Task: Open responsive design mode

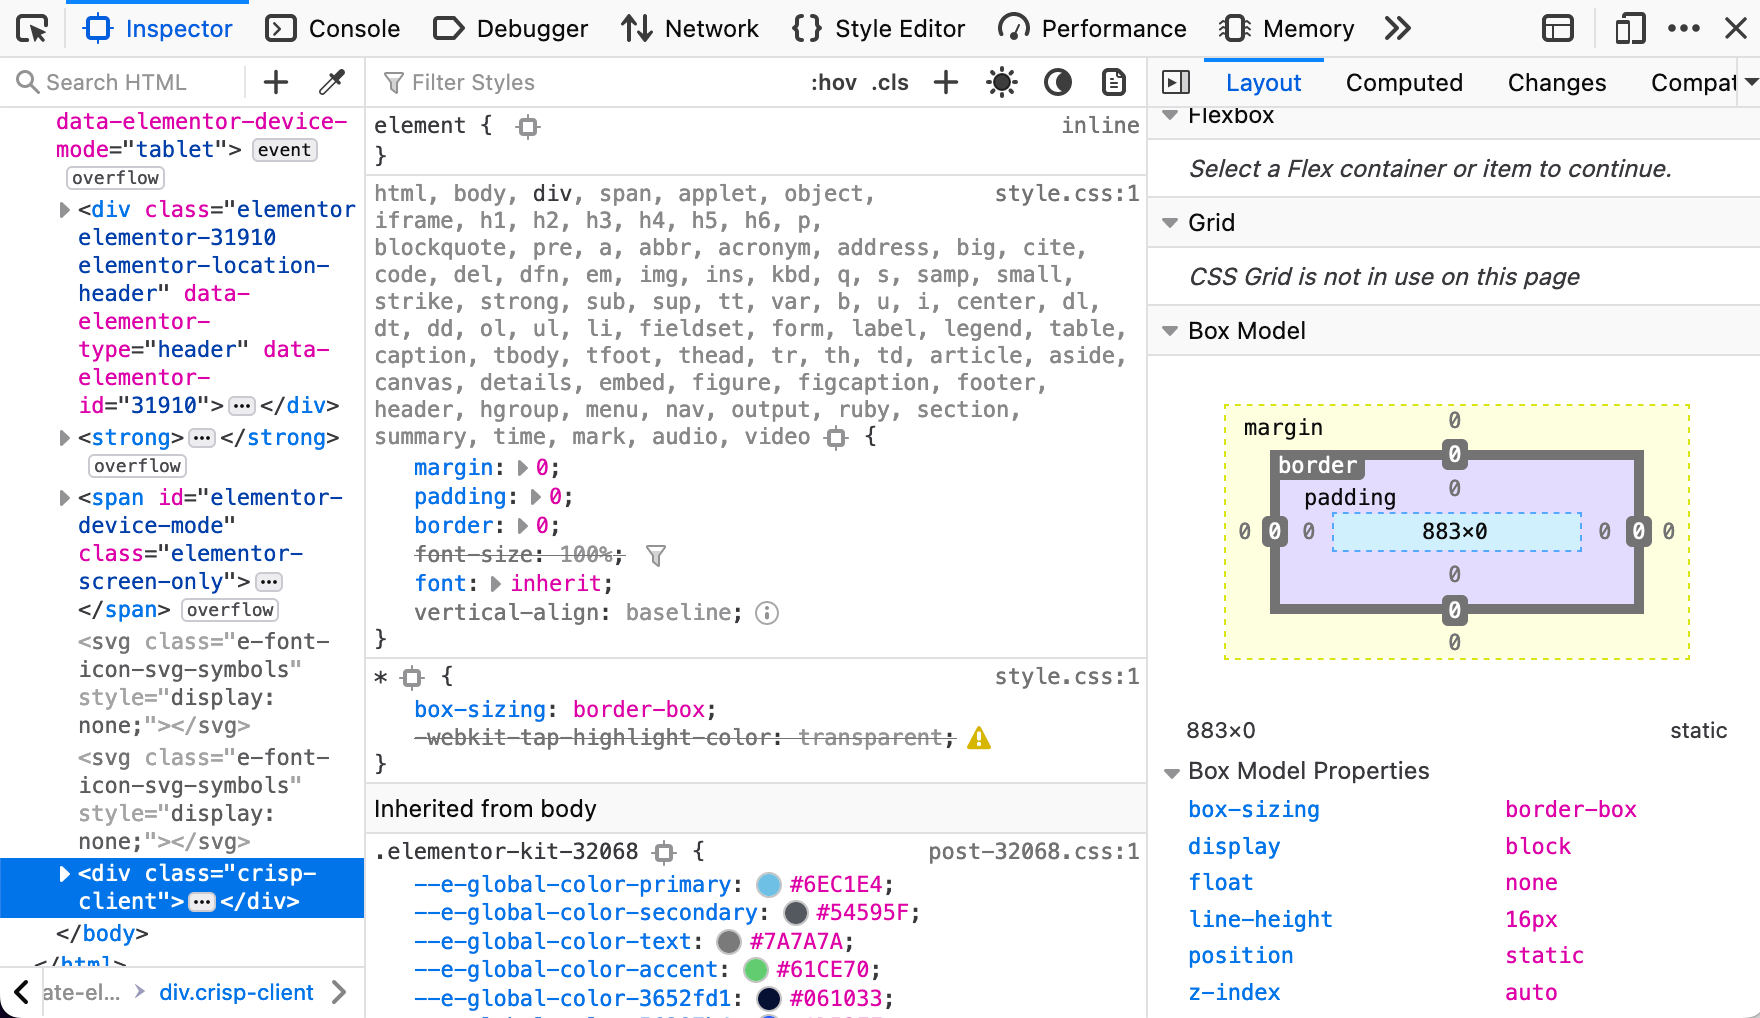Action: click(1629, 29)
